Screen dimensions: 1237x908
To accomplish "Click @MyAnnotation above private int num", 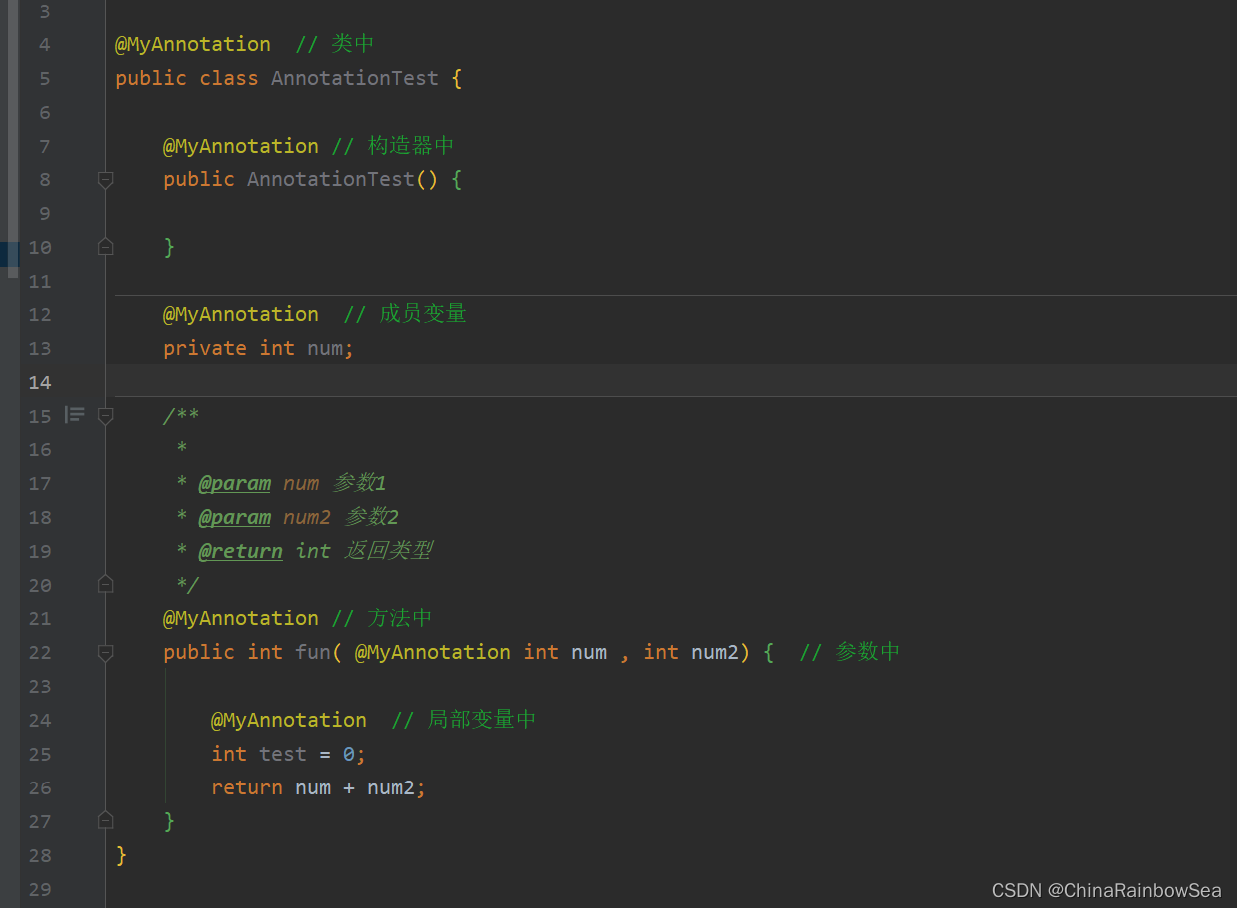I will (241, 314).
